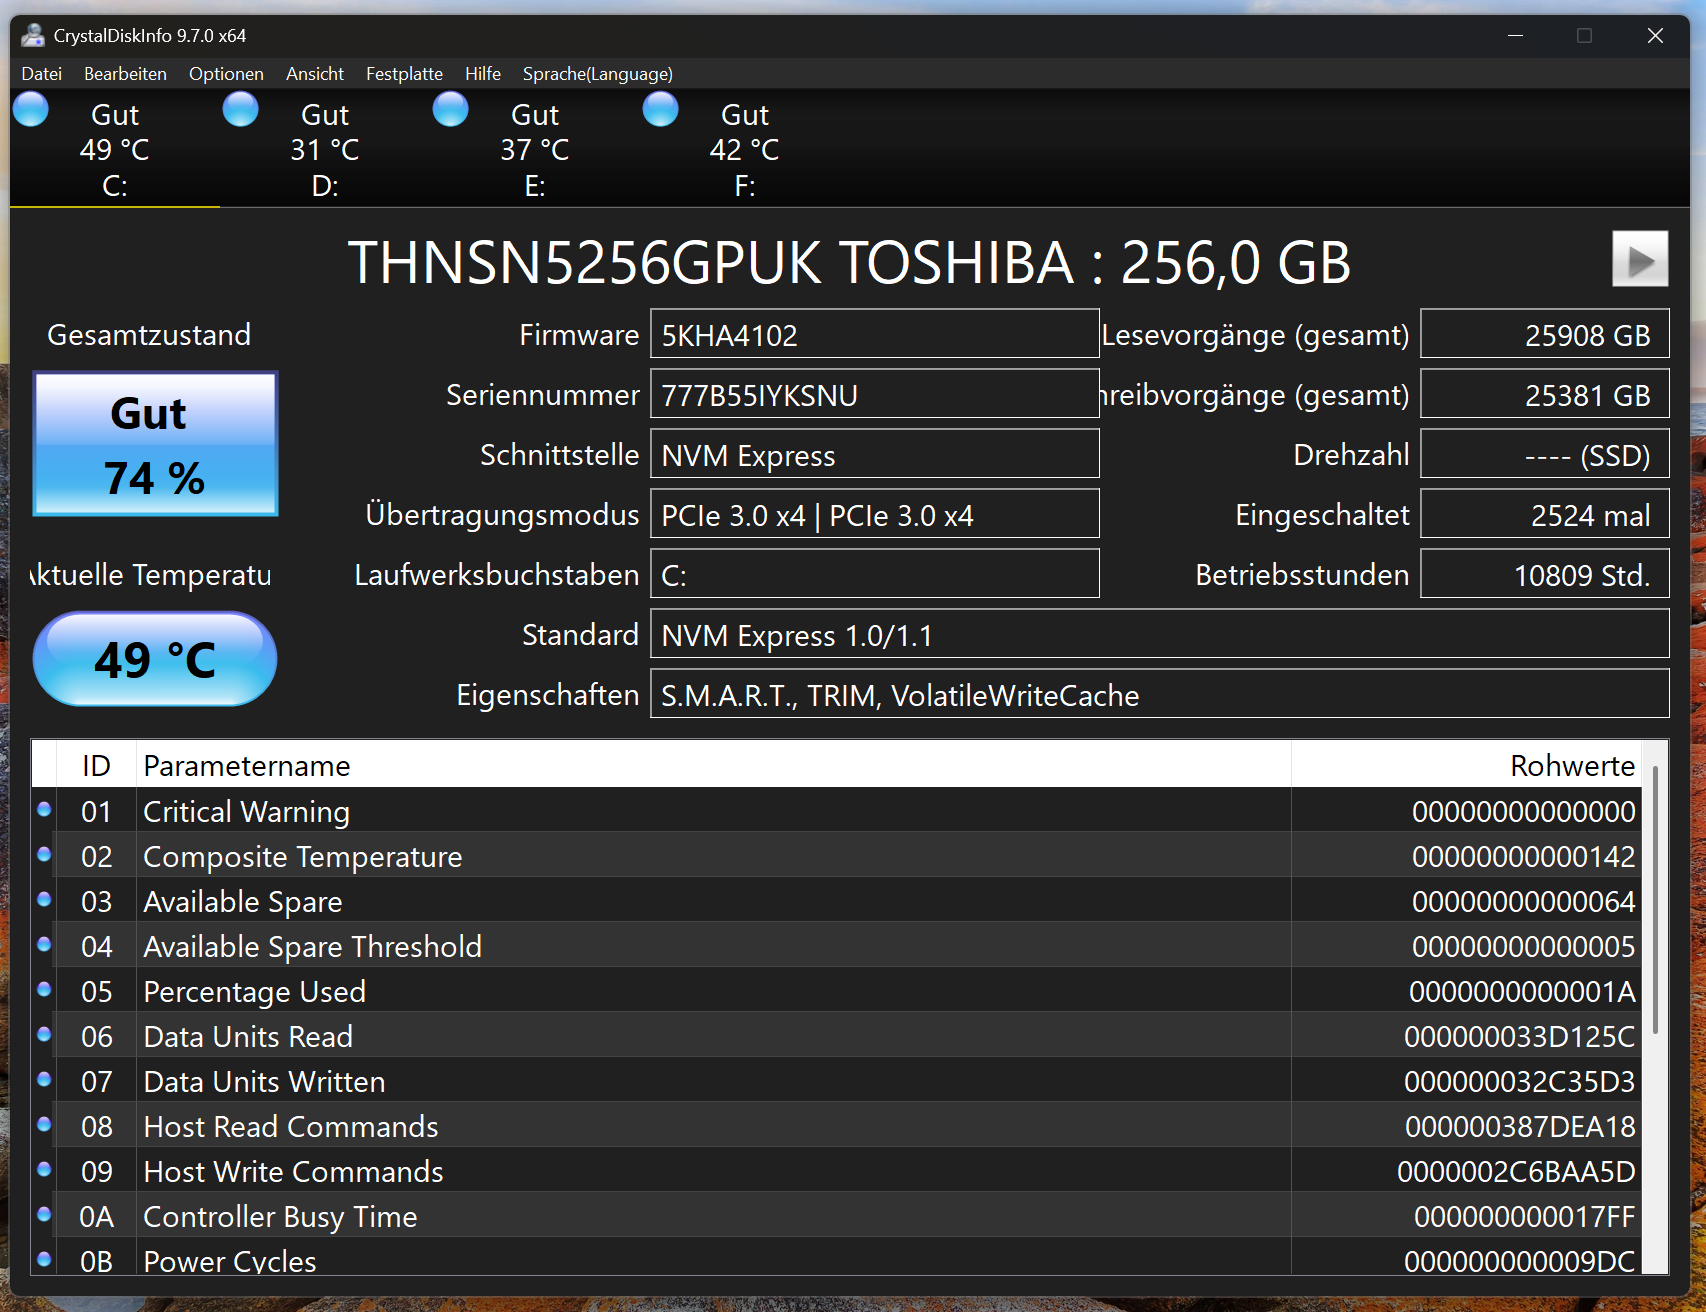Click status dot for Available Spare Threshold row

[44, 945]
